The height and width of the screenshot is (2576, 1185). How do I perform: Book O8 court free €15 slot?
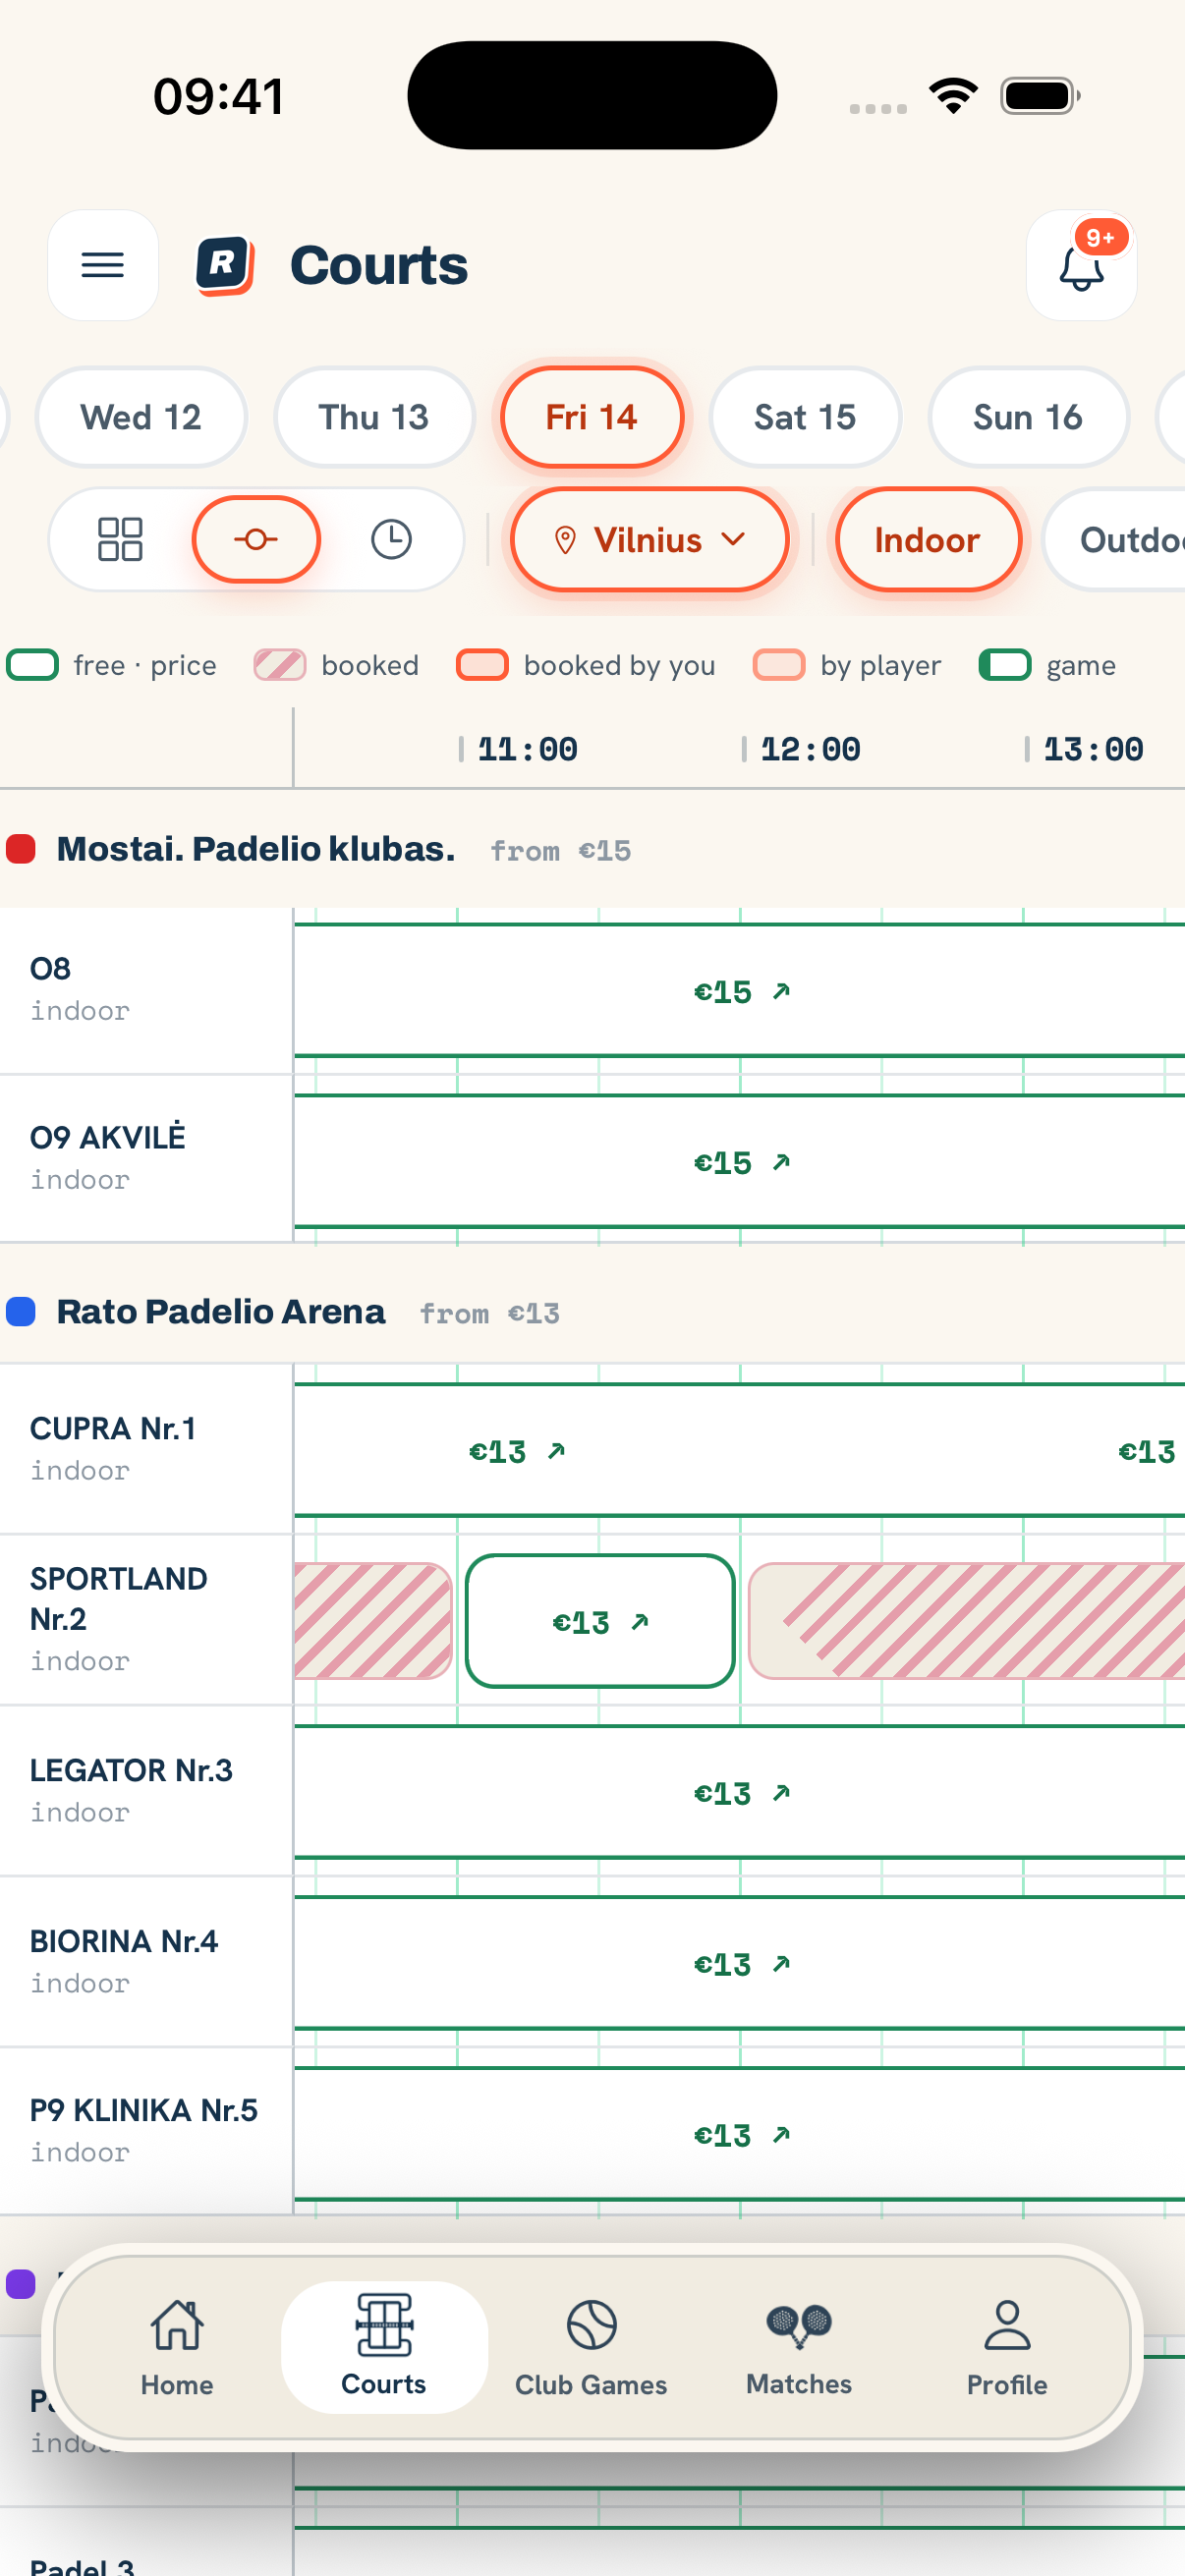740,991
